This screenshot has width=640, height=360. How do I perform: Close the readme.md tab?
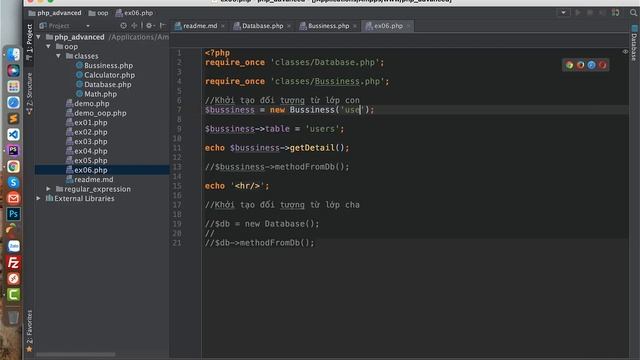point(223,26)
